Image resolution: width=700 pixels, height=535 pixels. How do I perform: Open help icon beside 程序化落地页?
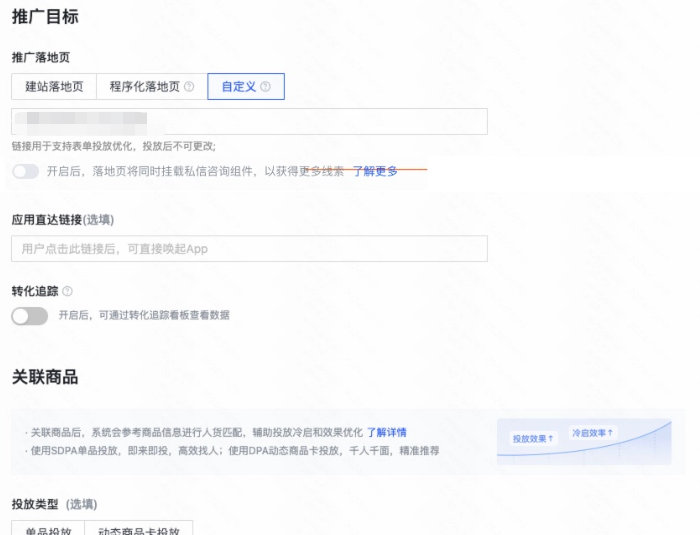189,87
